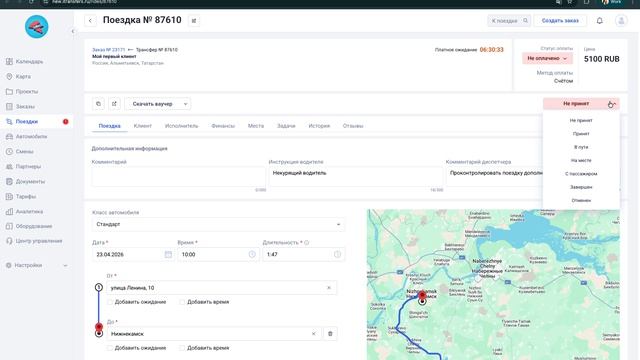Click the Время field showing 10:00
Viewport: 640px width, 360px height.
[218, 254]
